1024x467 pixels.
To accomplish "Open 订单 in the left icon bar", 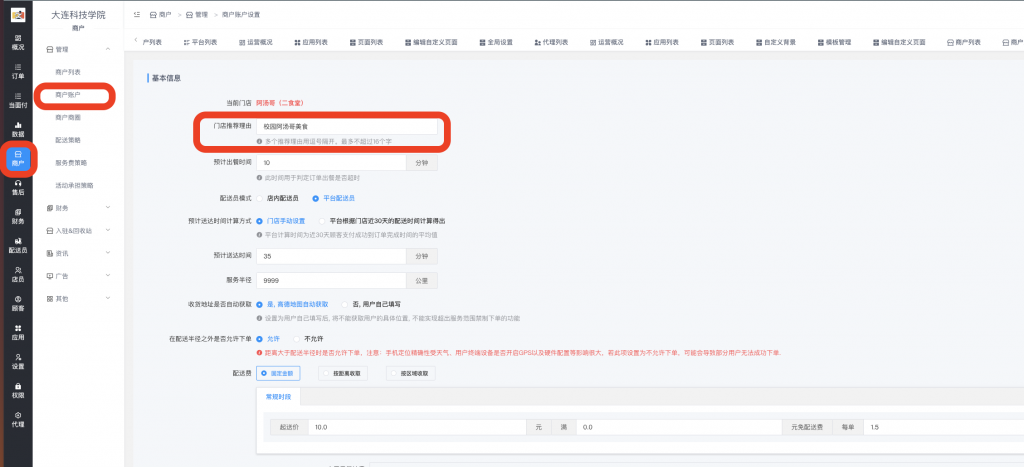I will tap(18, 71).
